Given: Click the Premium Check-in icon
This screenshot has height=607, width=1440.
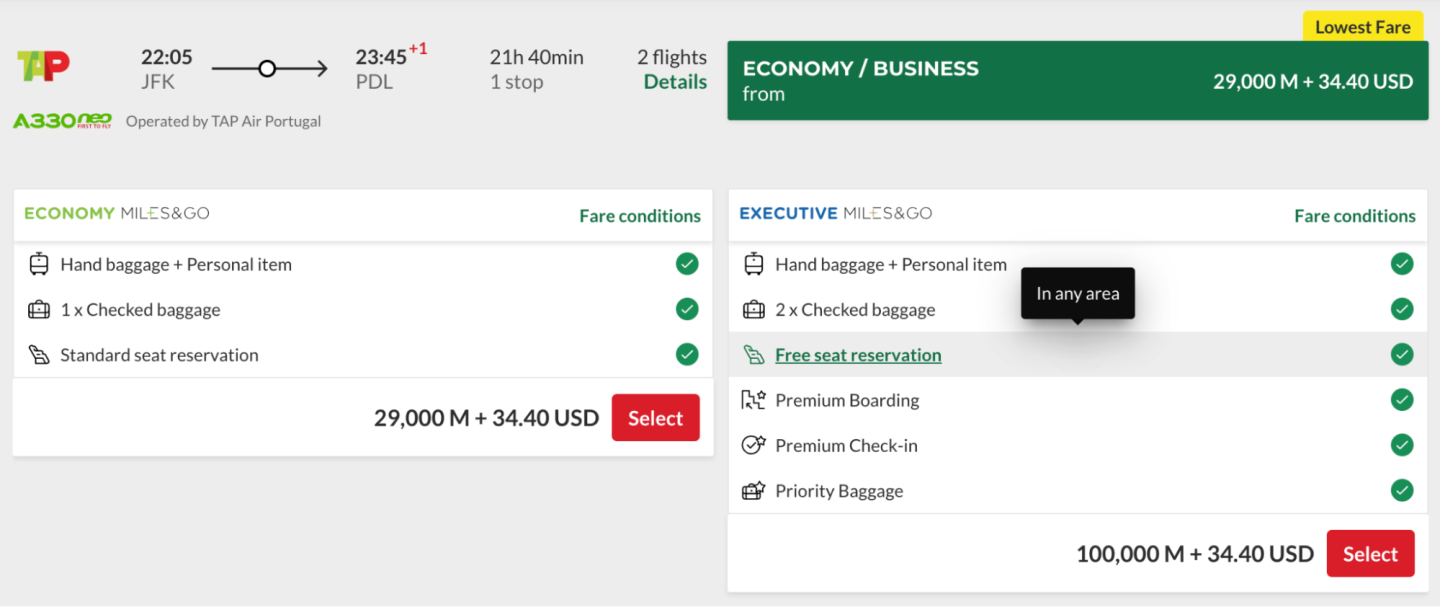Looking at the screenshot, I should point(753,445).
